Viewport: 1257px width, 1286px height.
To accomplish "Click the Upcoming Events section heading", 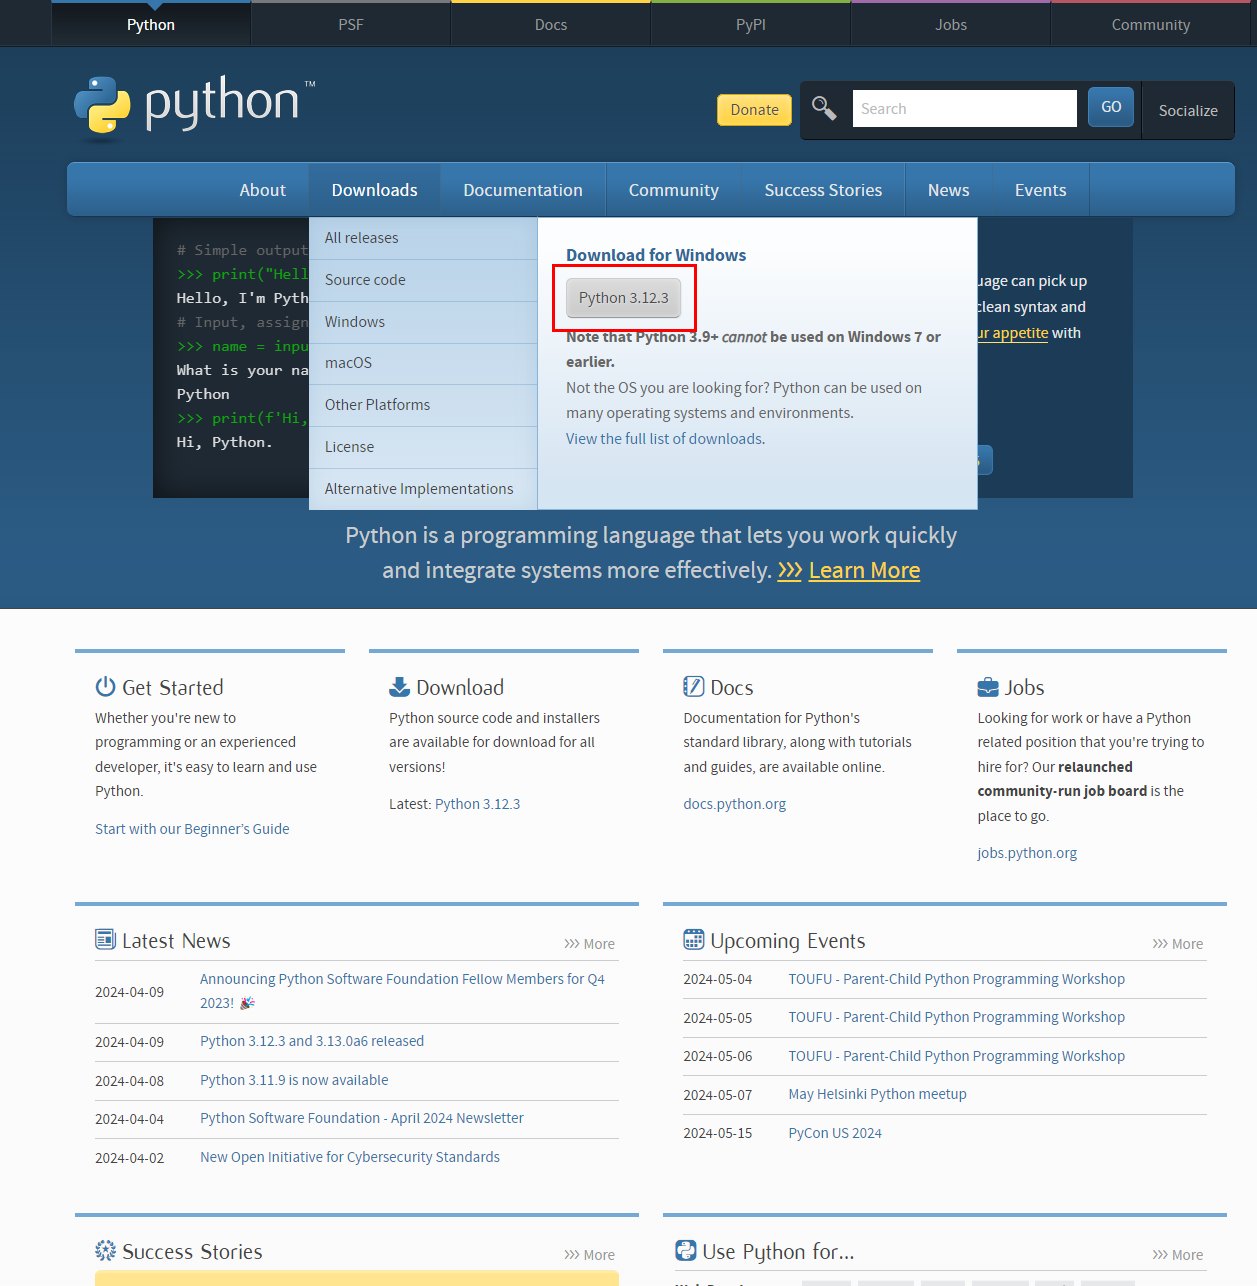I will coord(788,941).
